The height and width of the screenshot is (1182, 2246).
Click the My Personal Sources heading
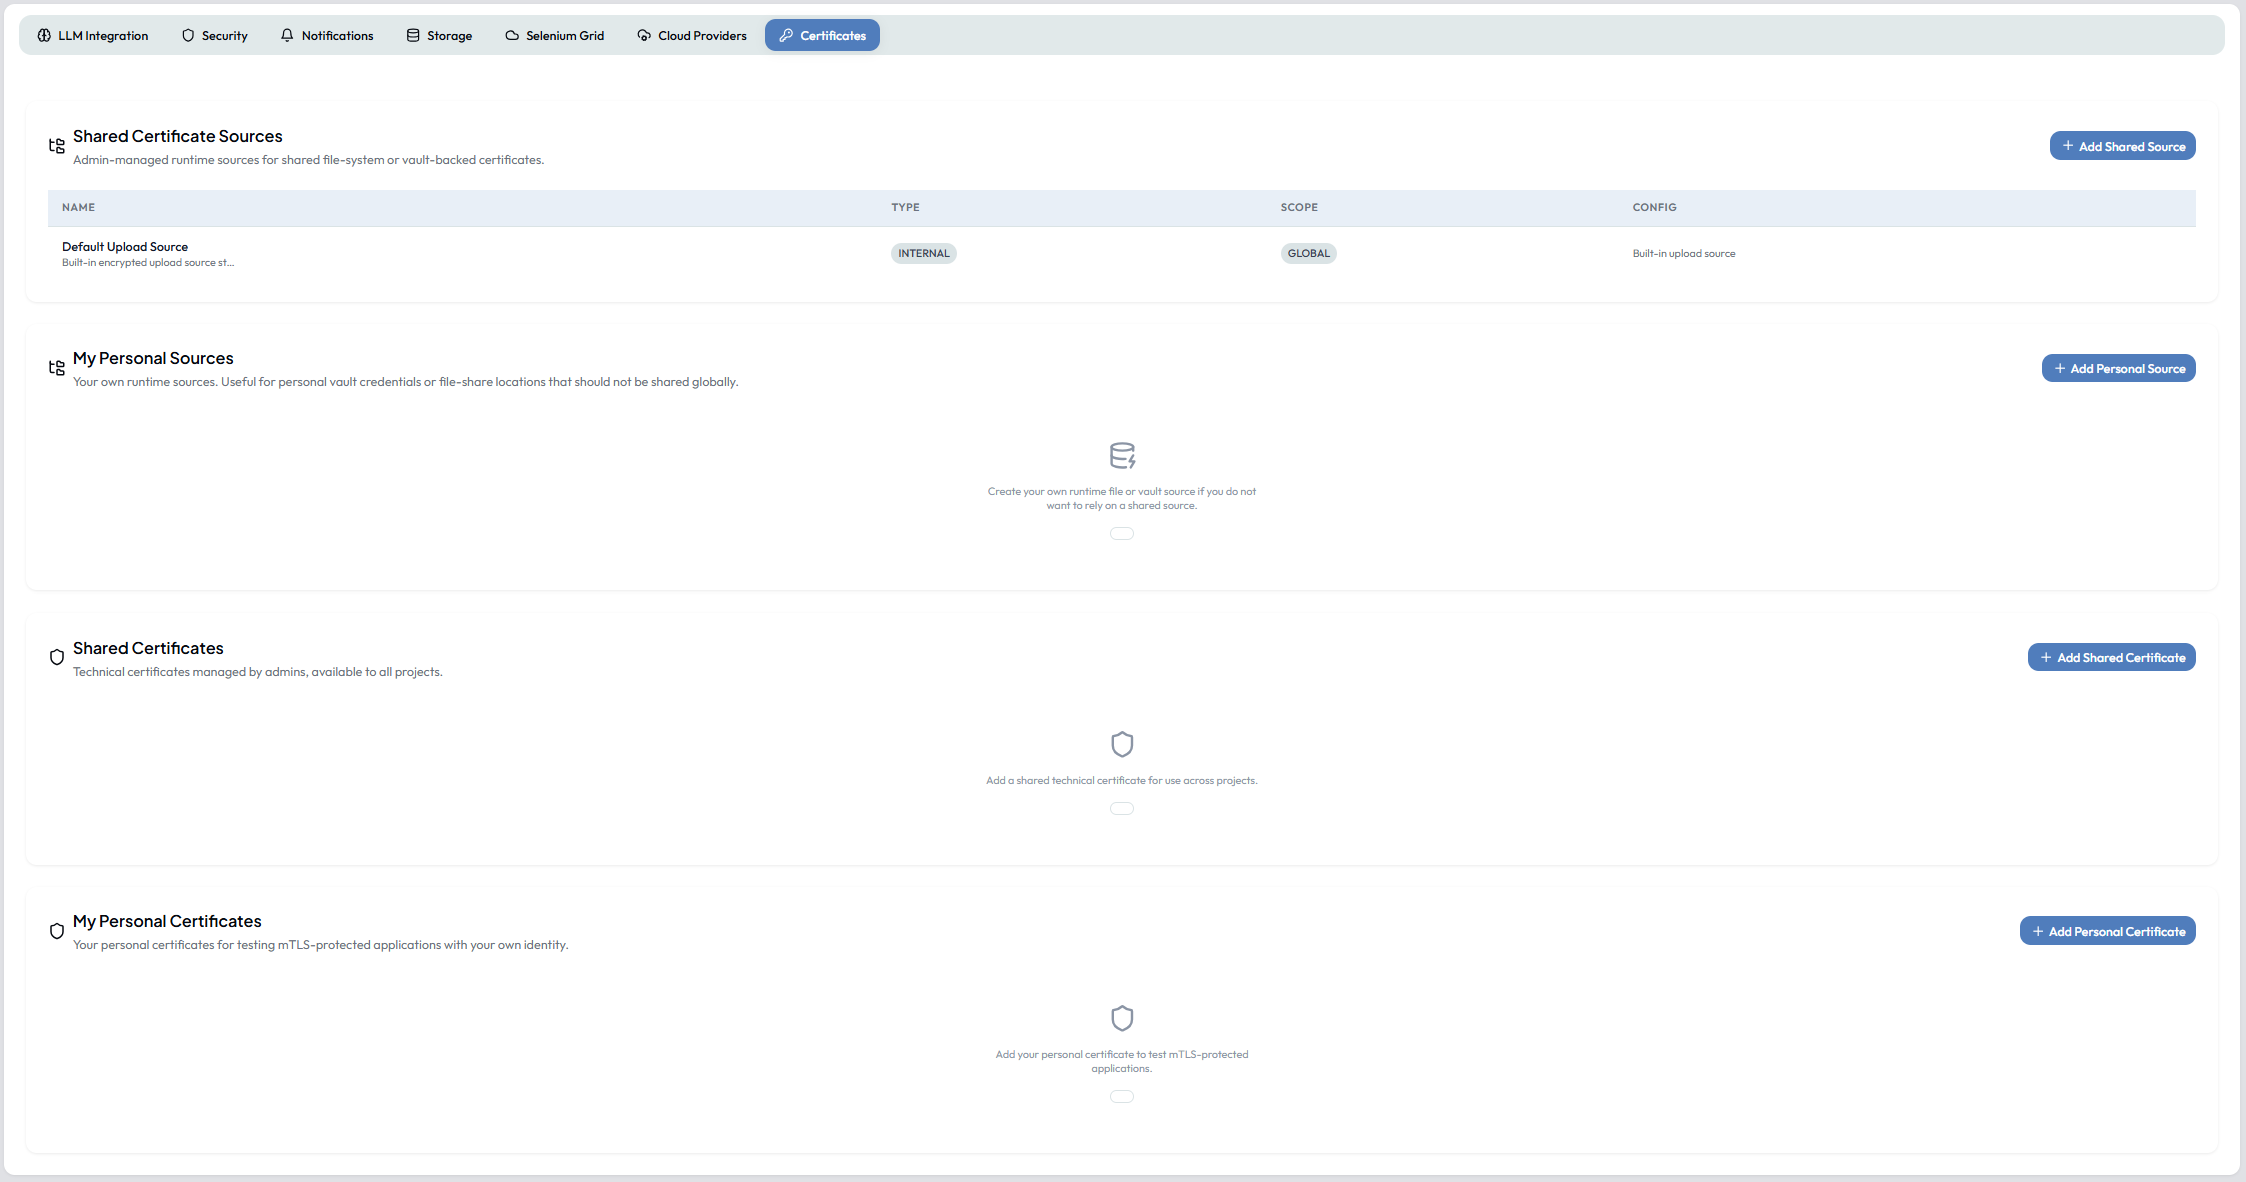coord(153,358)
